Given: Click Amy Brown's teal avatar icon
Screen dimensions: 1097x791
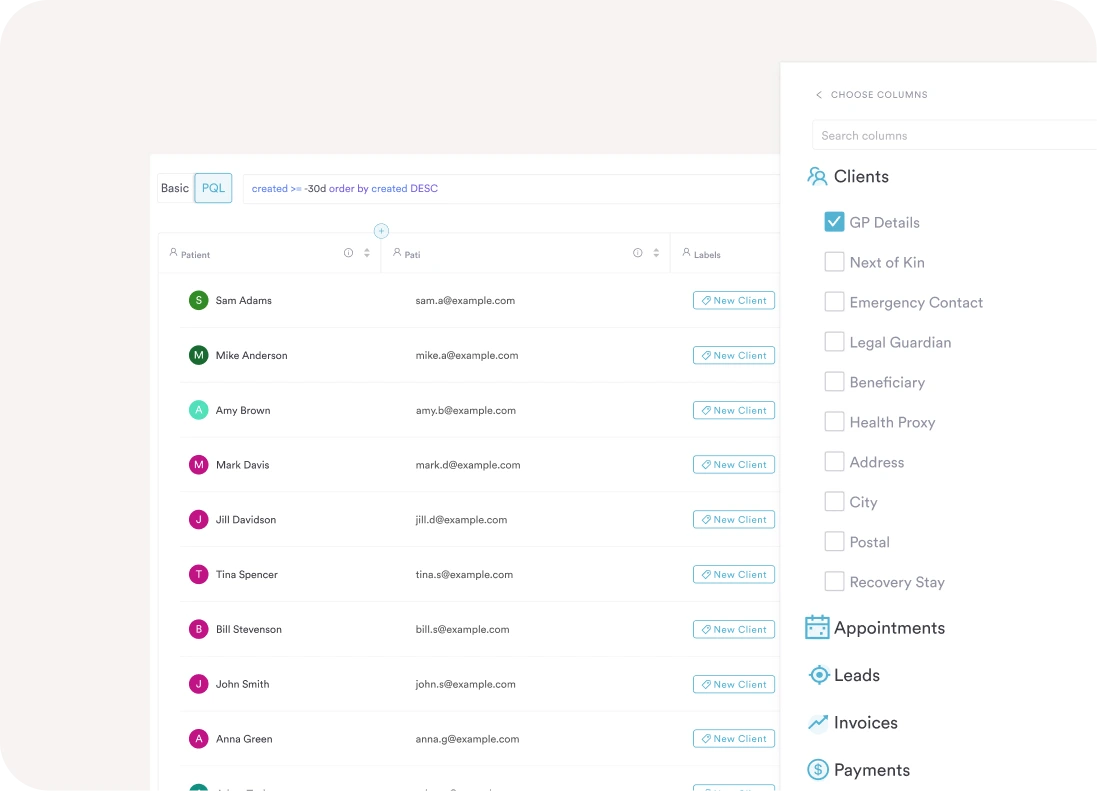Looking at the screenshot, I should click(x=199, y=410).
